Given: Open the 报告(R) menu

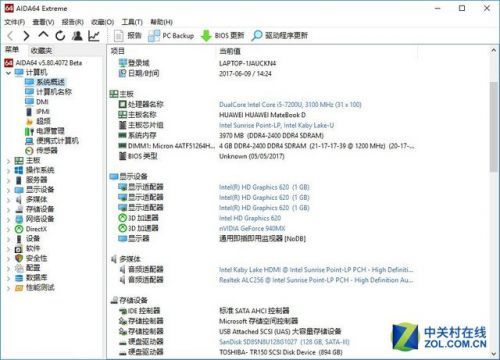Looking at the screenshot, I should pos(73,22).
